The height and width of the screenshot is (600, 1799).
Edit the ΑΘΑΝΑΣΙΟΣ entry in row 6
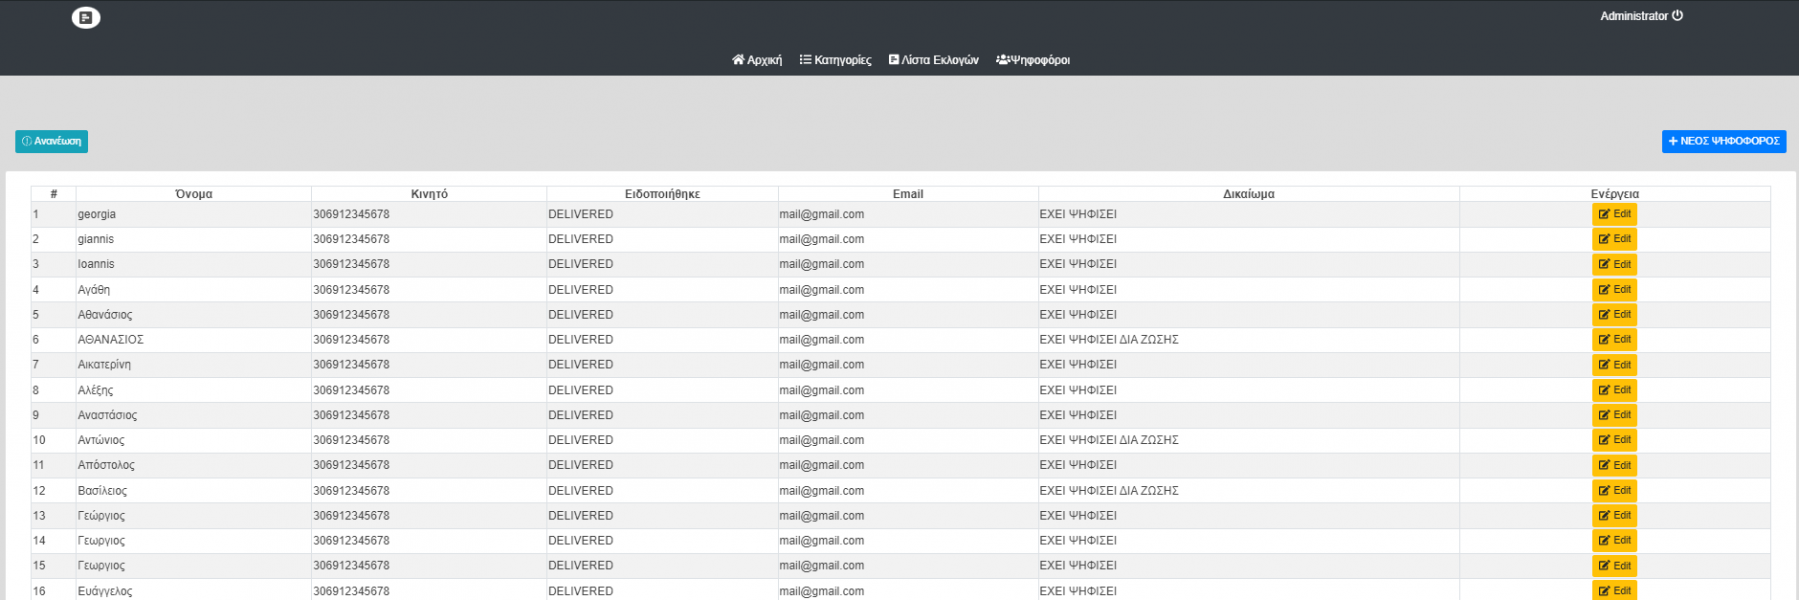[1614, 340]
